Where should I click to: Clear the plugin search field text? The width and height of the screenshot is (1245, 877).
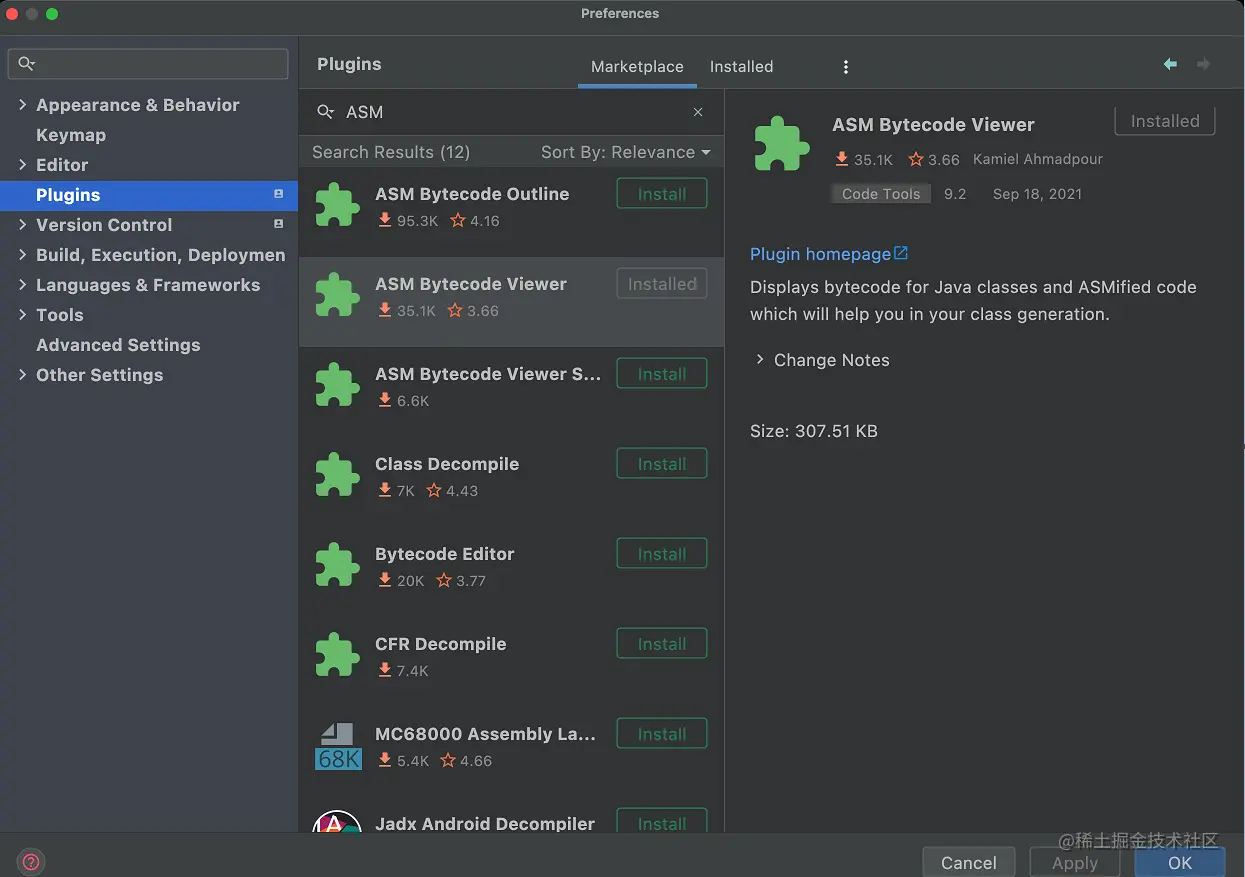(698, 112)
